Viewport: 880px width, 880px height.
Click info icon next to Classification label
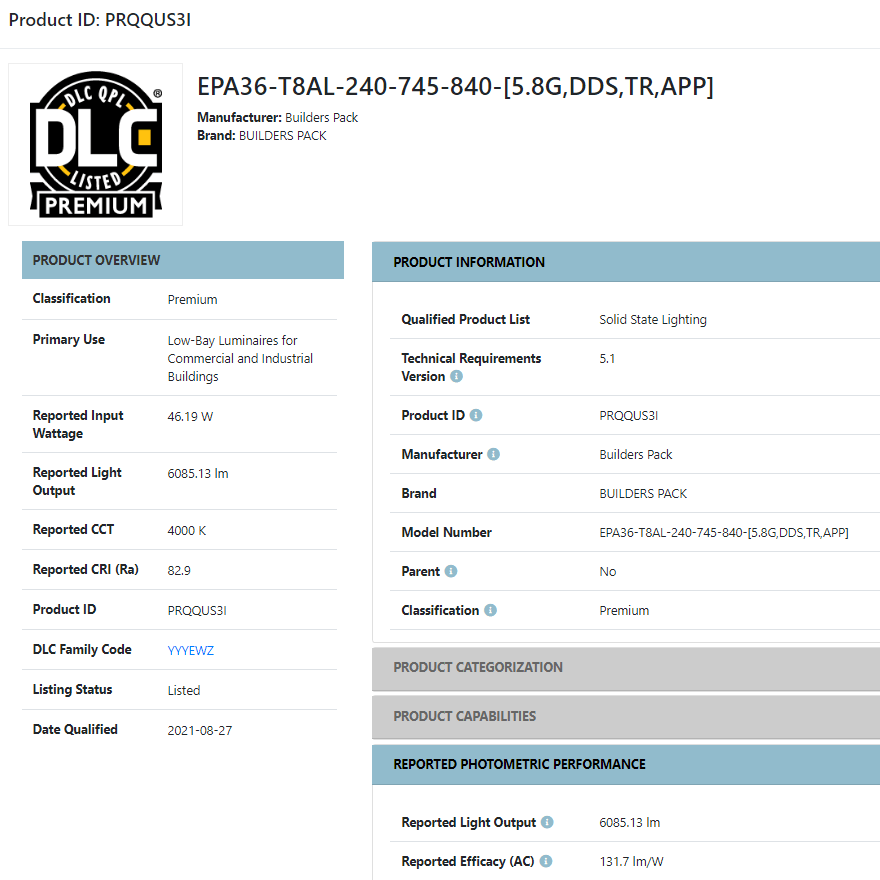491,610
